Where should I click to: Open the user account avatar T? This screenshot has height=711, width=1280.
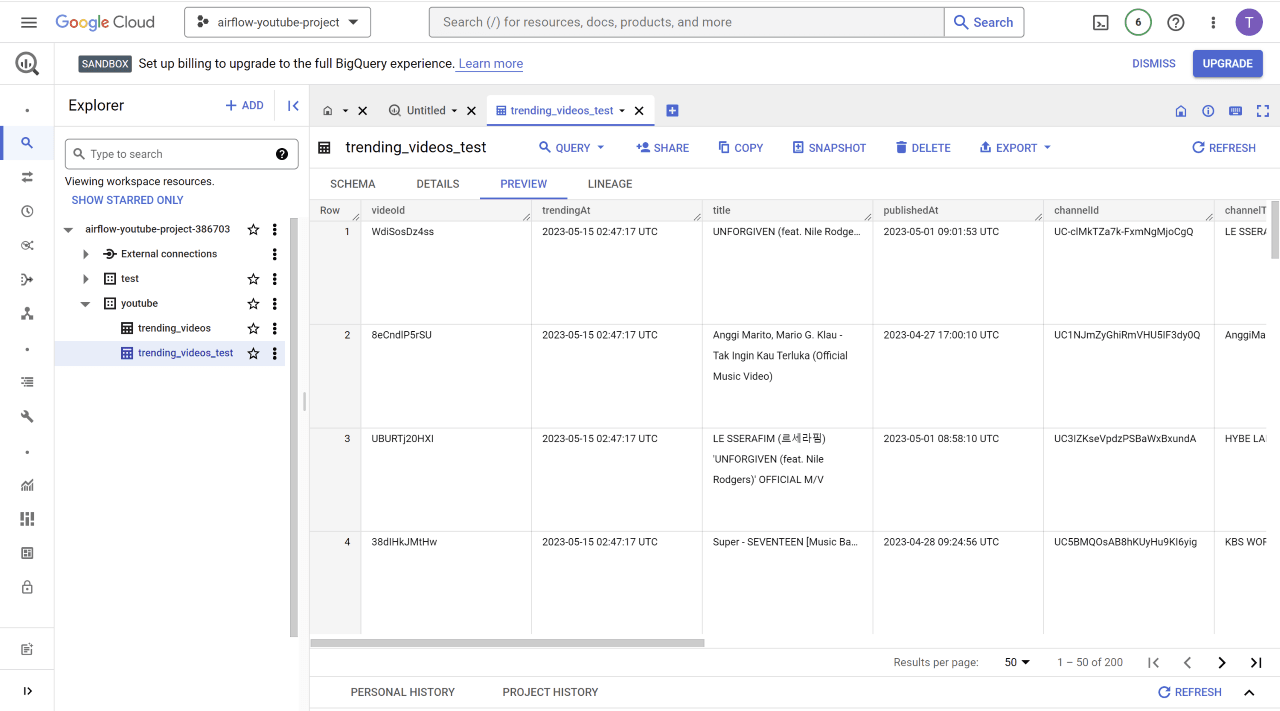click(x=1249, y=22)
